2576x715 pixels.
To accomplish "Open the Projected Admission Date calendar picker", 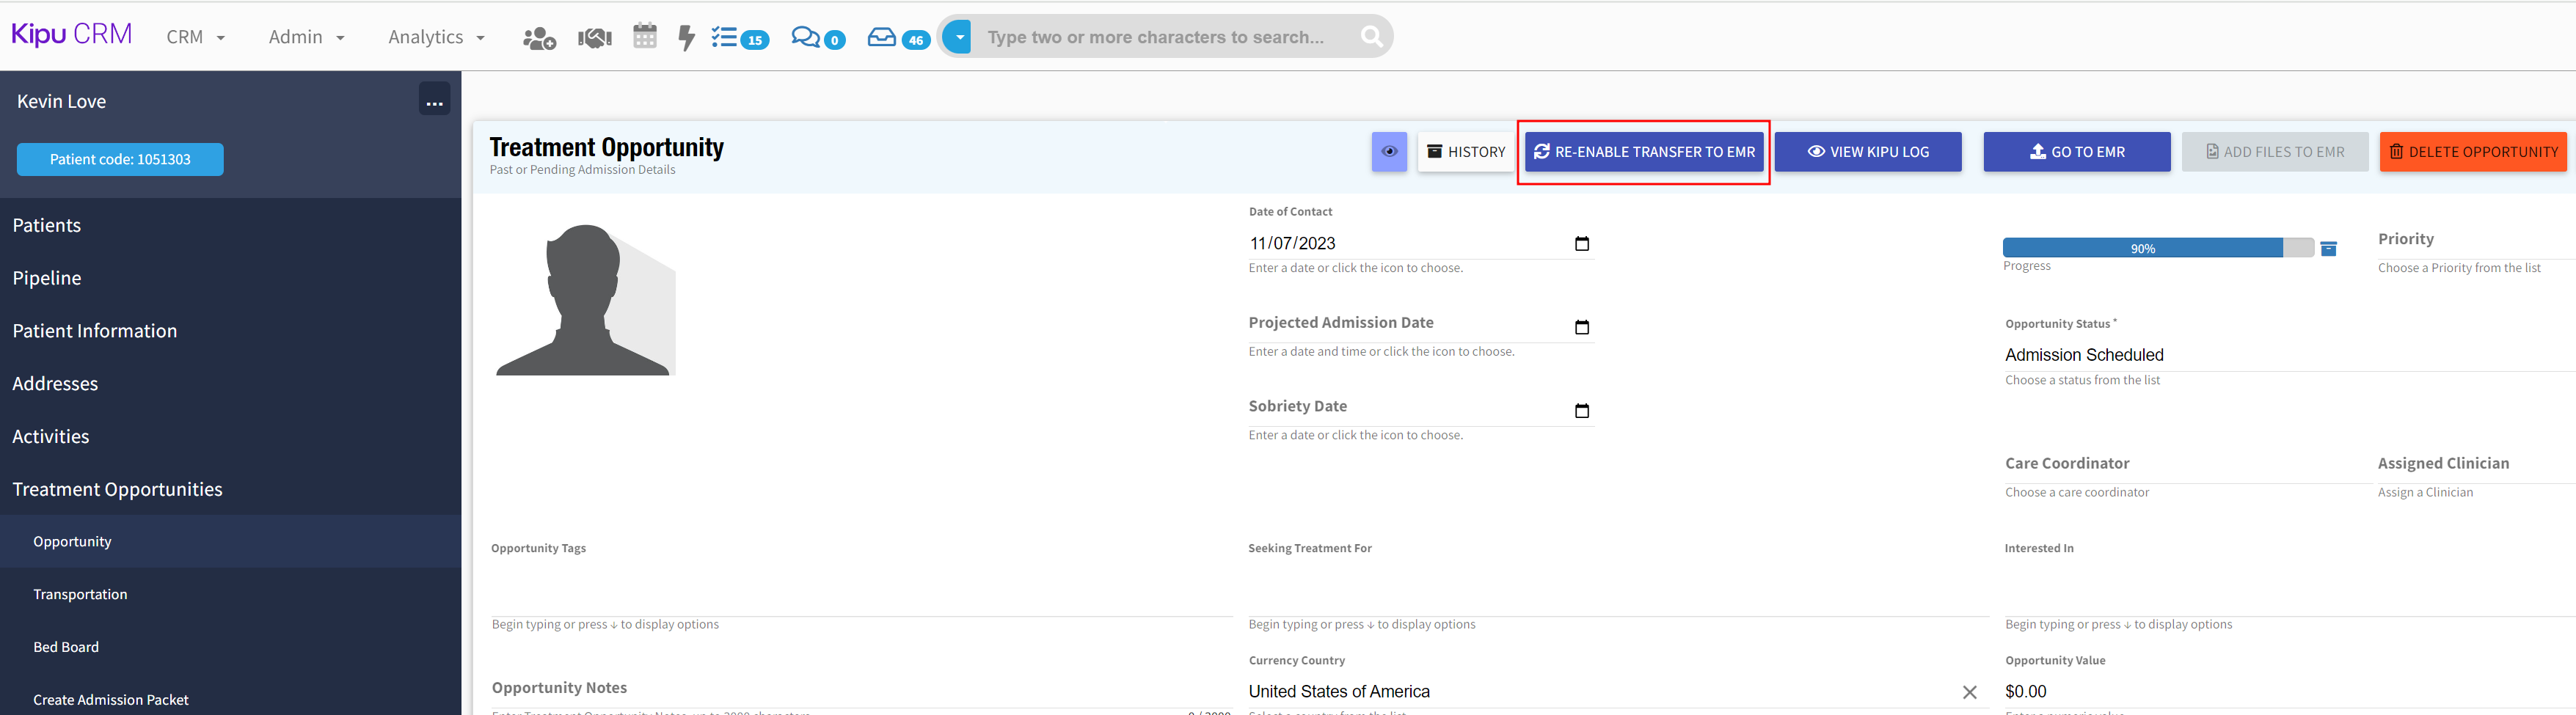I will point(1581,327).
